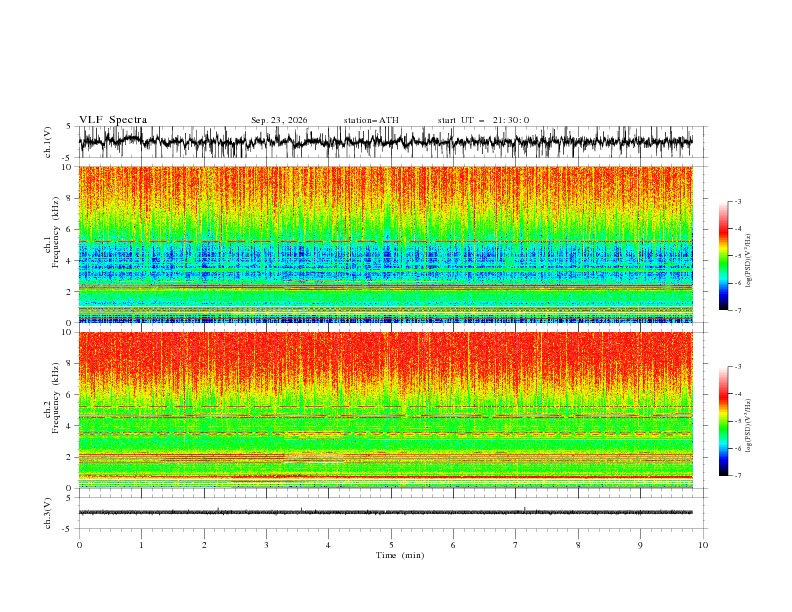Click the start UT 21:30:0 label
The width and height of the screenshot is (792, 612).
[x=483, y=120]
